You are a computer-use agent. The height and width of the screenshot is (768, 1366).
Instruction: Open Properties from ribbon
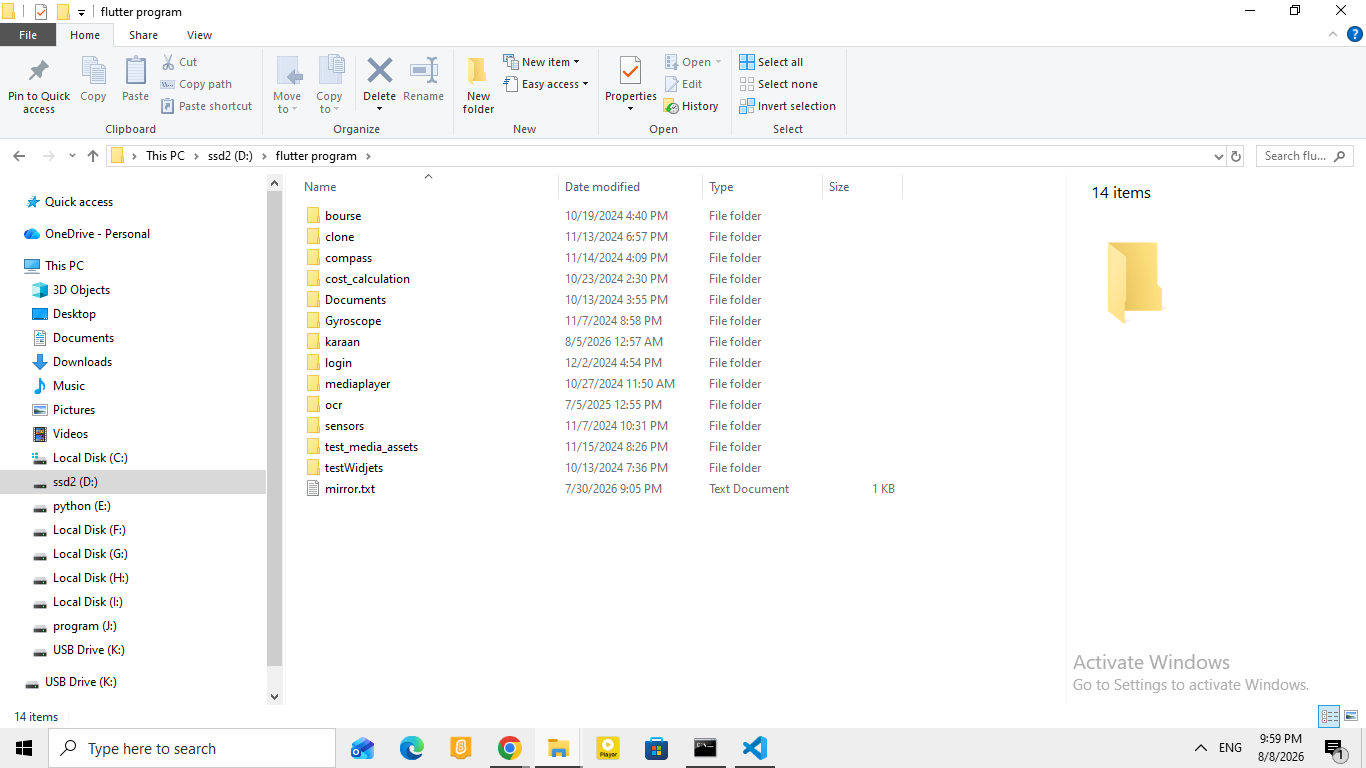tap(630, 85)
